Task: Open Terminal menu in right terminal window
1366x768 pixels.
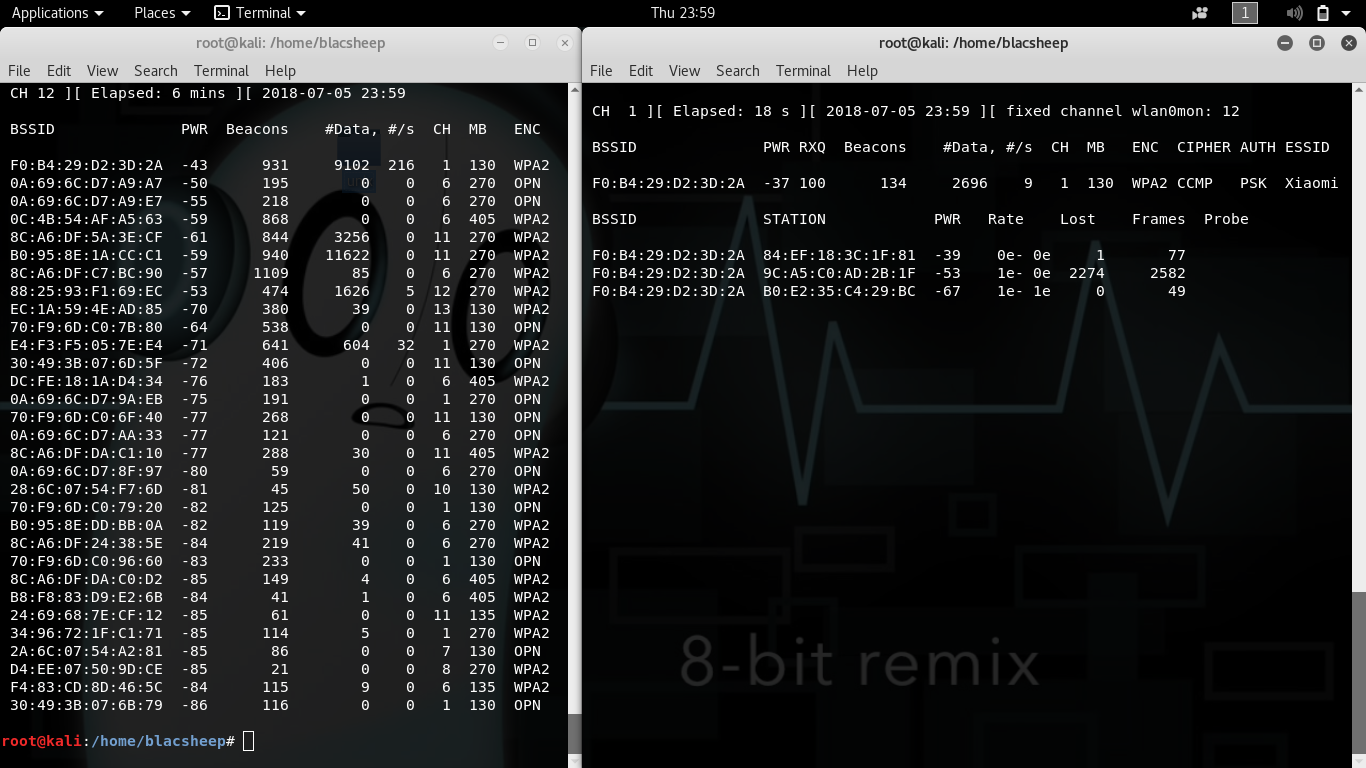Action: [803, 71]
